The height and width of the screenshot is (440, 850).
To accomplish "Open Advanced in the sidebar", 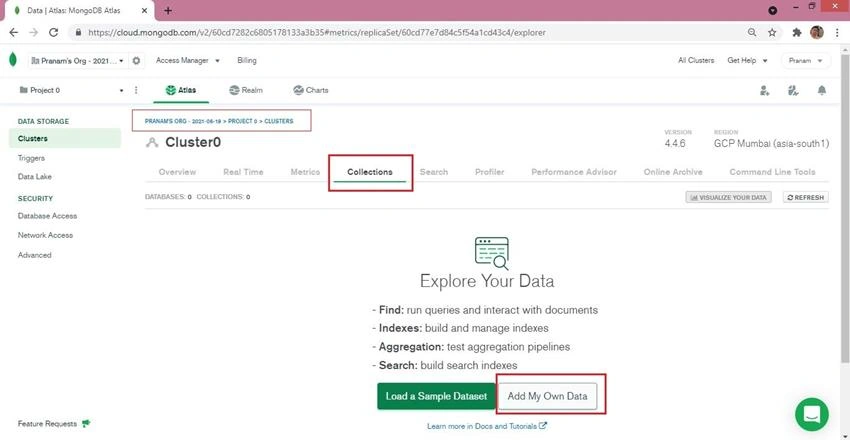I will pos(34,255).
